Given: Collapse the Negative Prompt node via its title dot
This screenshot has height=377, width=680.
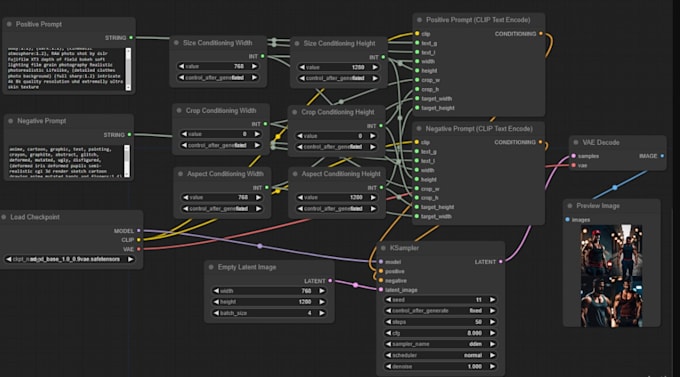Looking at the screenshot, I should tap(10, 121).
